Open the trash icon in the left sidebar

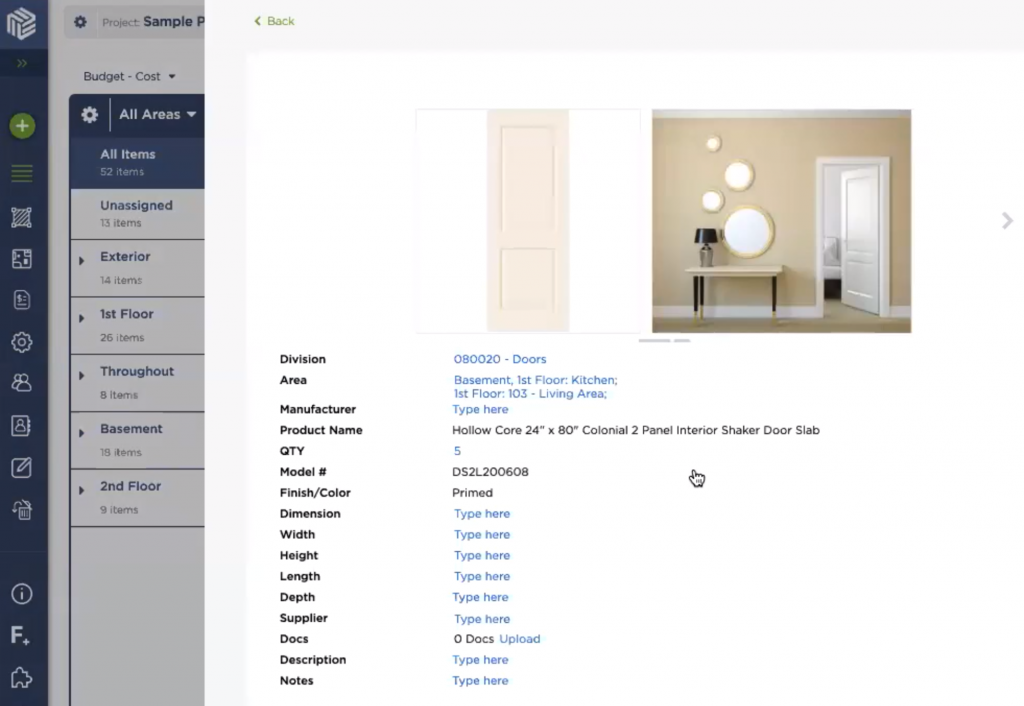23,509
